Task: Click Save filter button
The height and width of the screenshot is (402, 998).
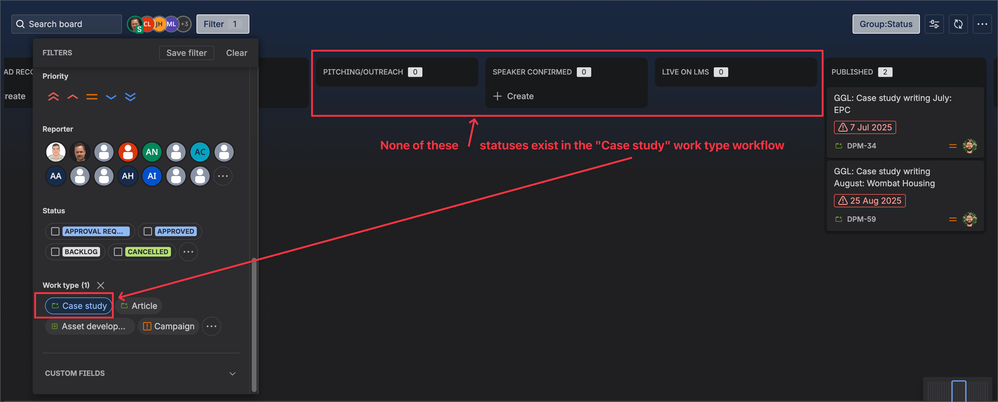Action: point(186,53)
